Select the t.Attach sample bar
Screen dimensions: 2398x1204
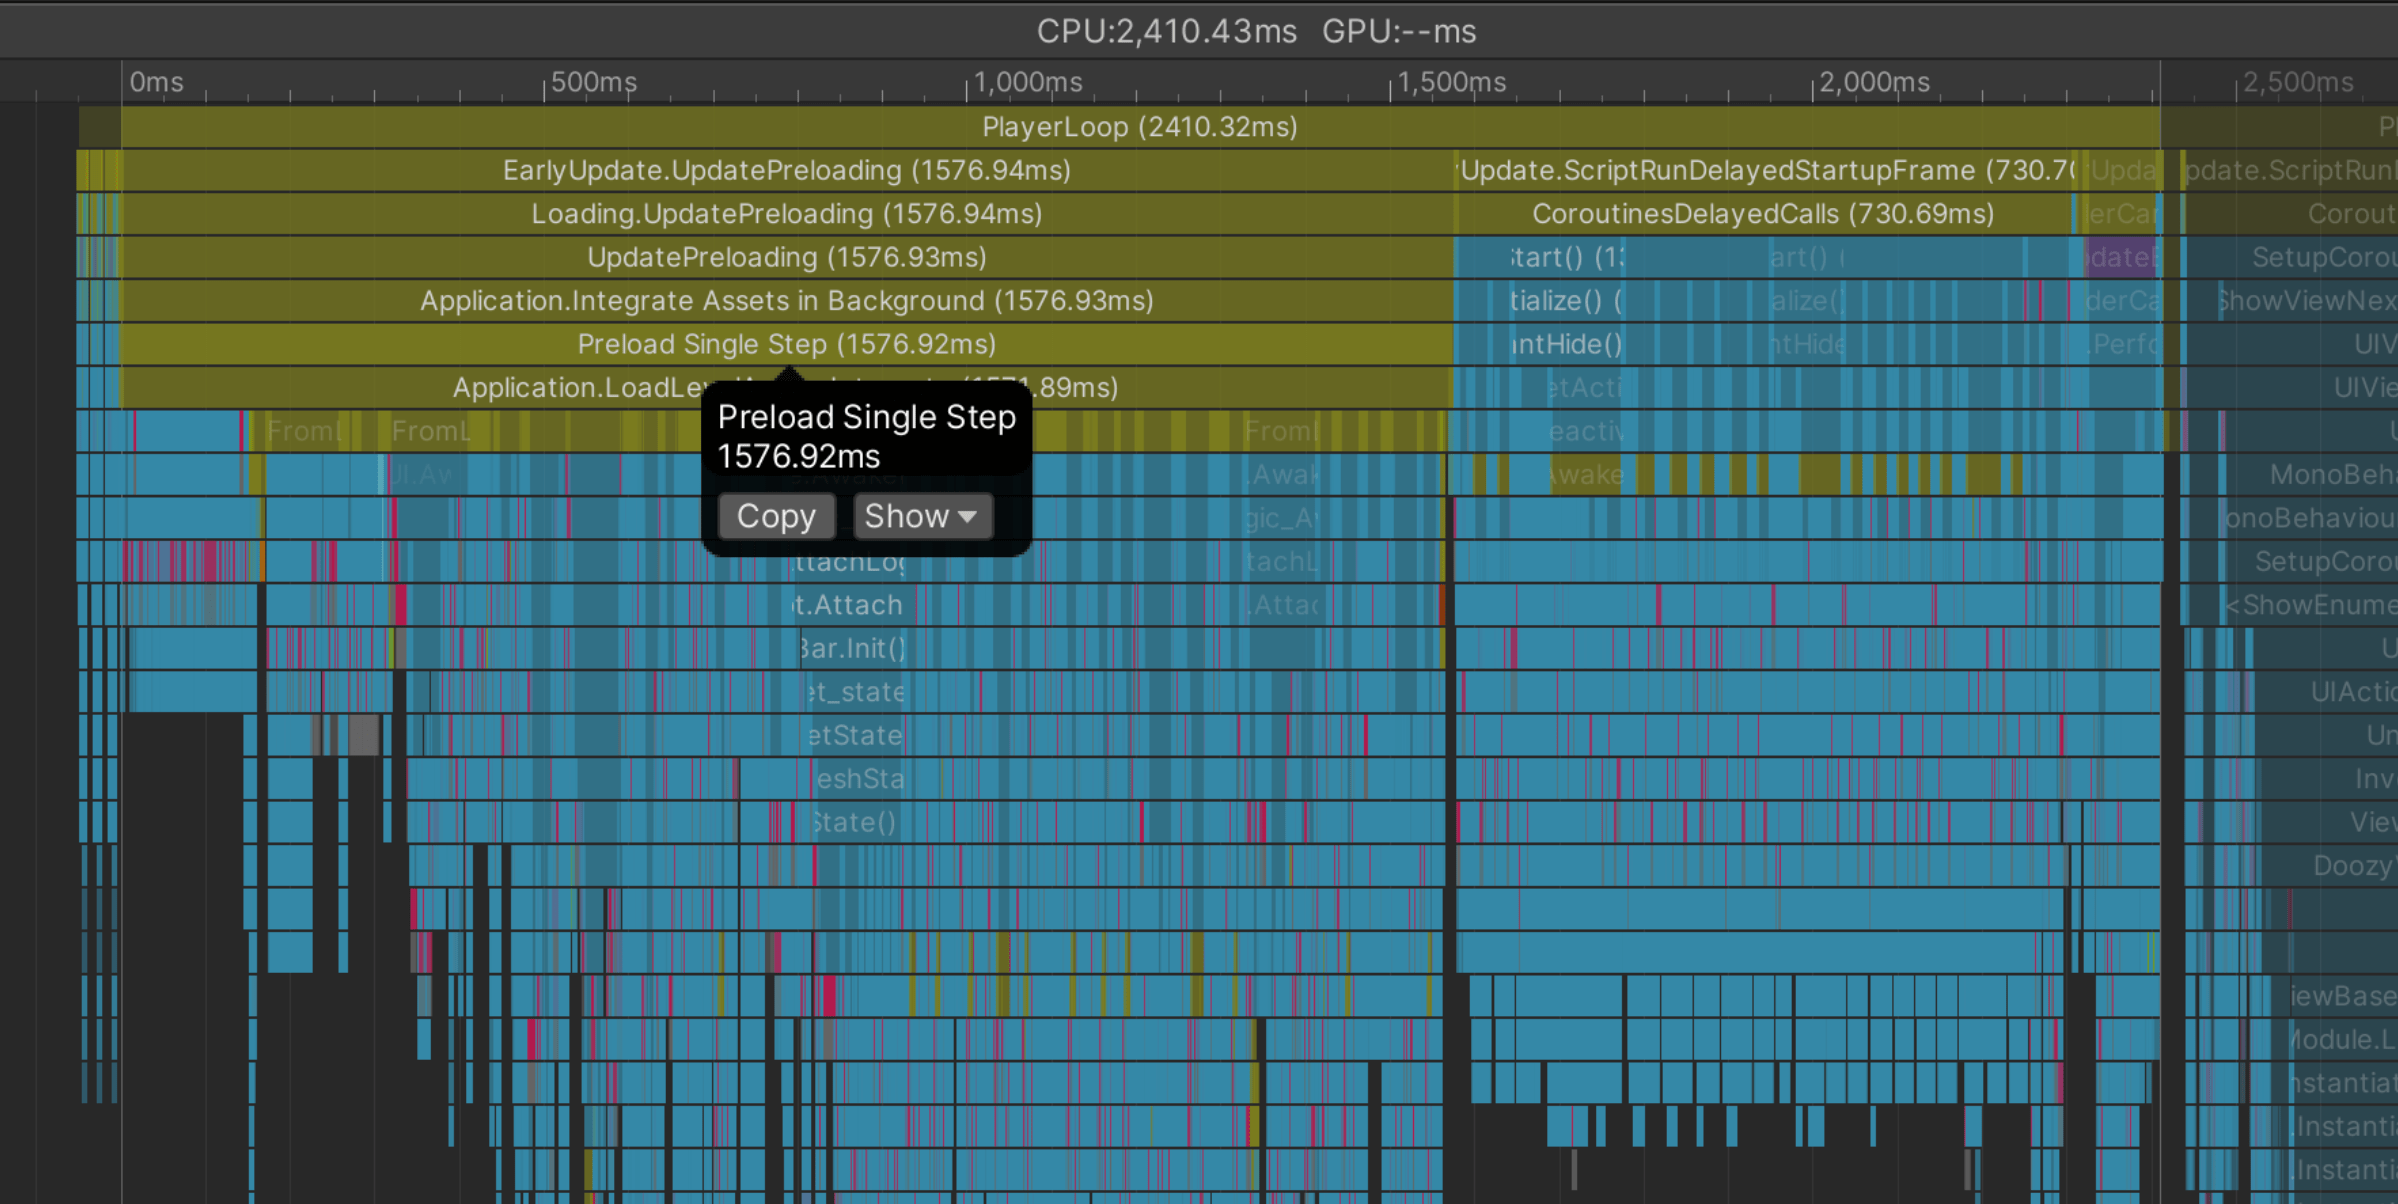tap(850, 605)
